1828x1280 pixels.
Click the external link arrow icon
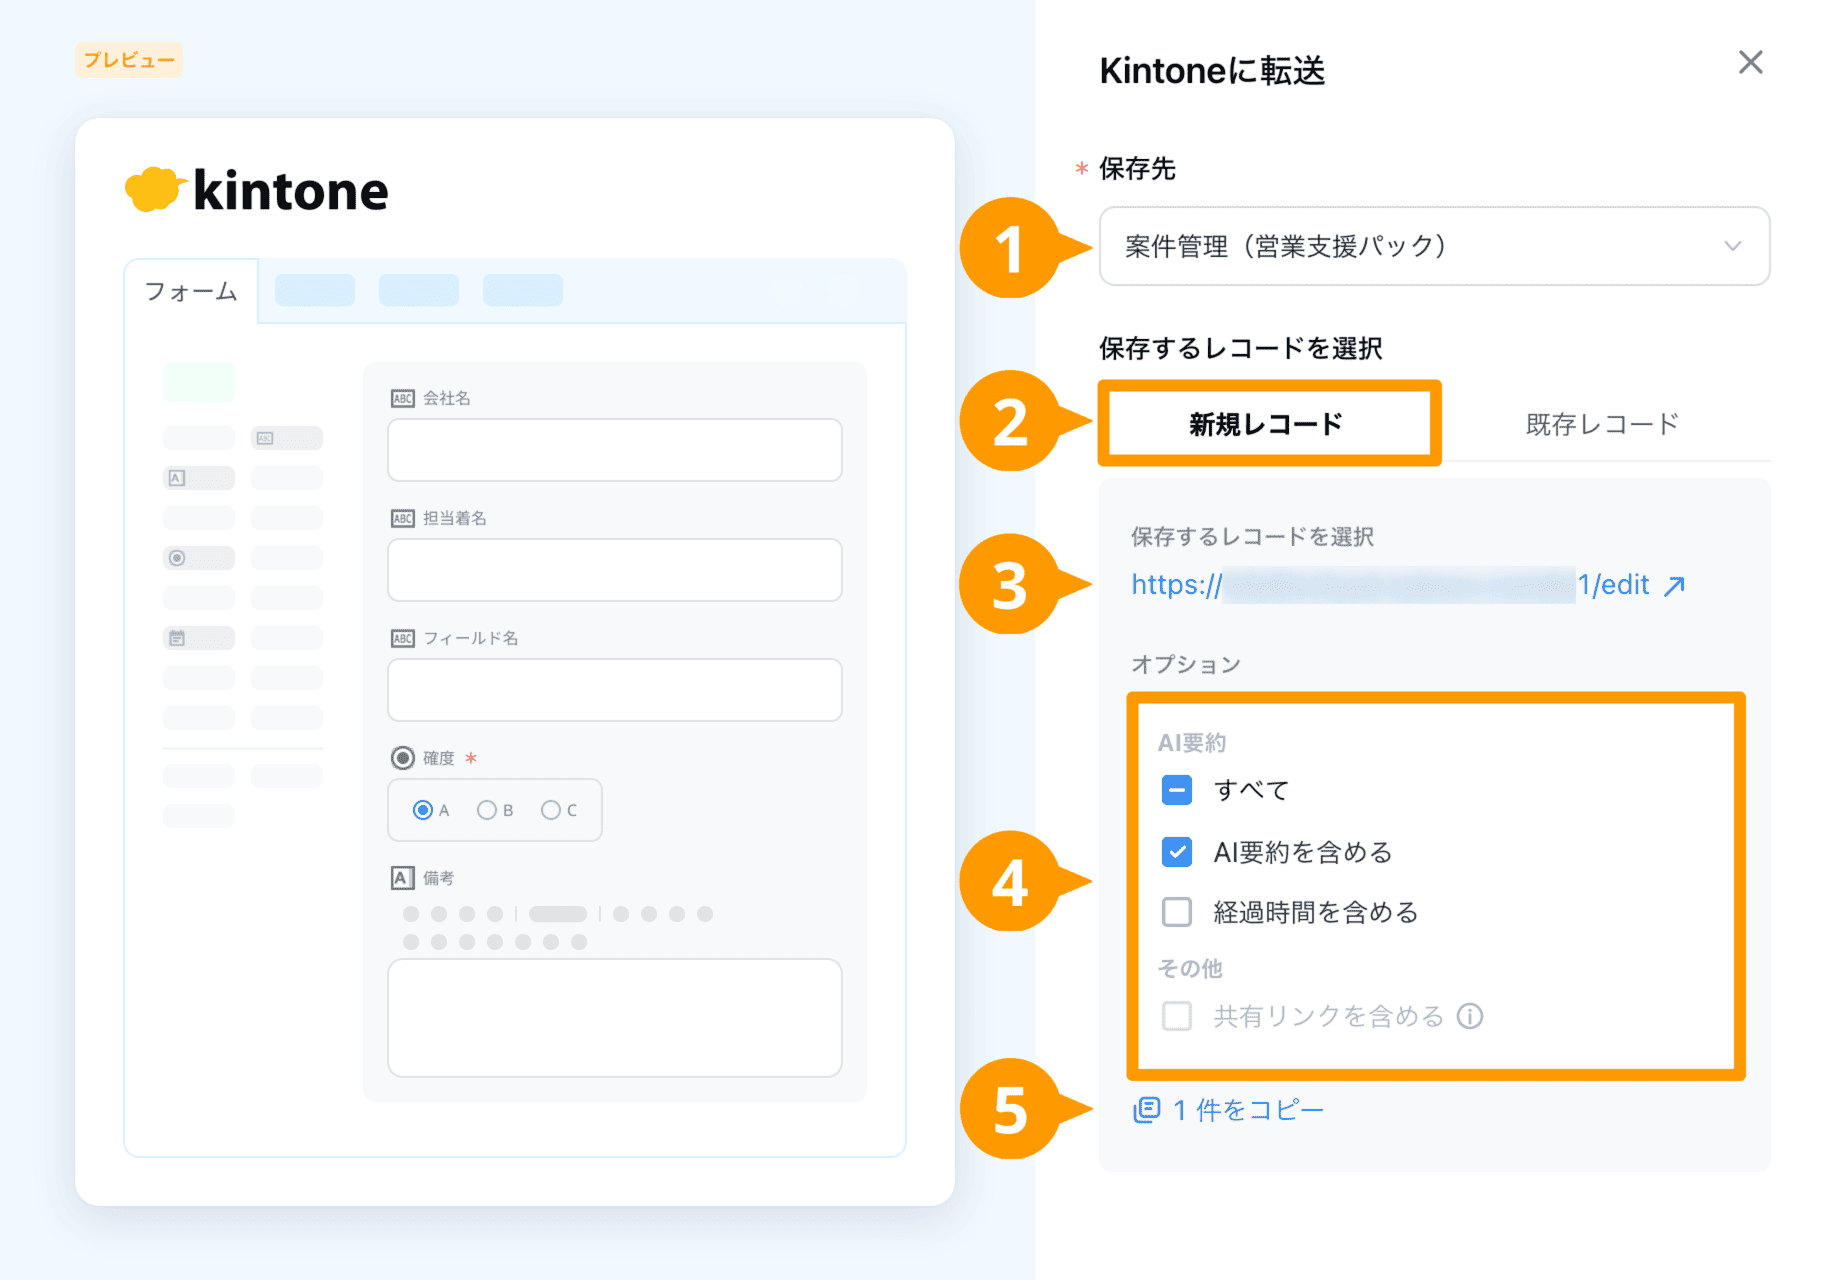tap(1675, 586)
